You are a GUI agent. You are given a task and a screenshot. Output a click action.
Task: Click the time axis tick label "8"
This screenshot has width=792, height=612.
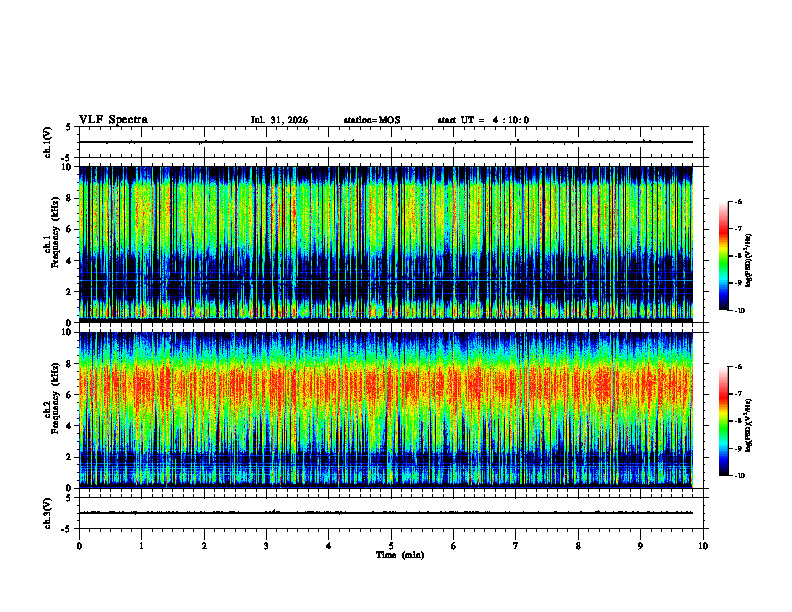578,546
